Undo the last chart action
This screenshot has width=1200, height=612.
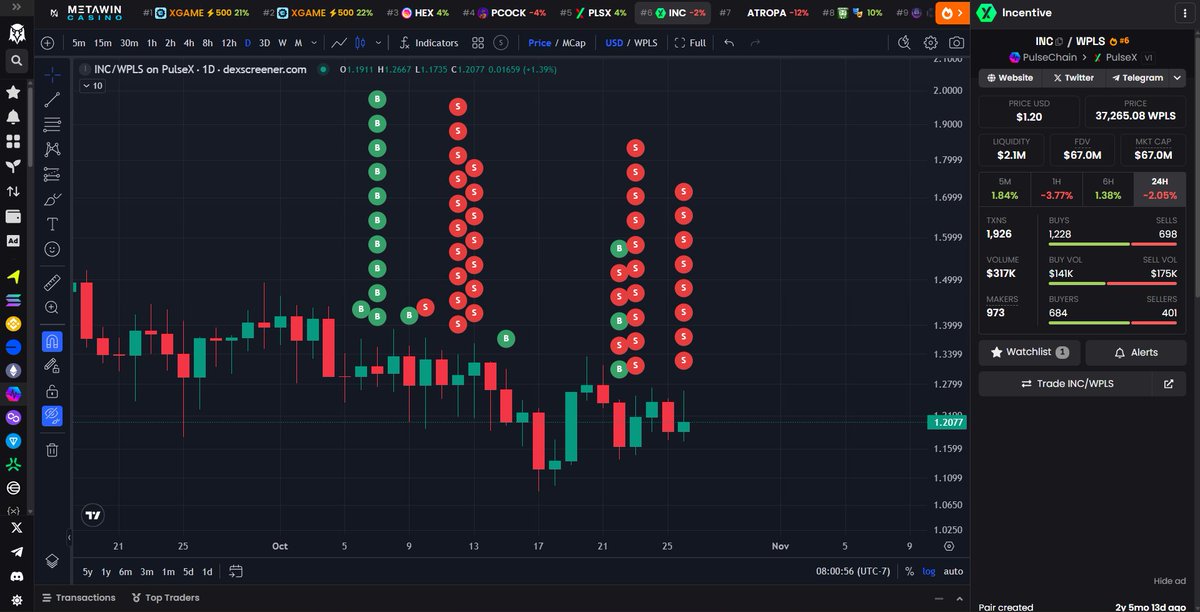(729, 43)
